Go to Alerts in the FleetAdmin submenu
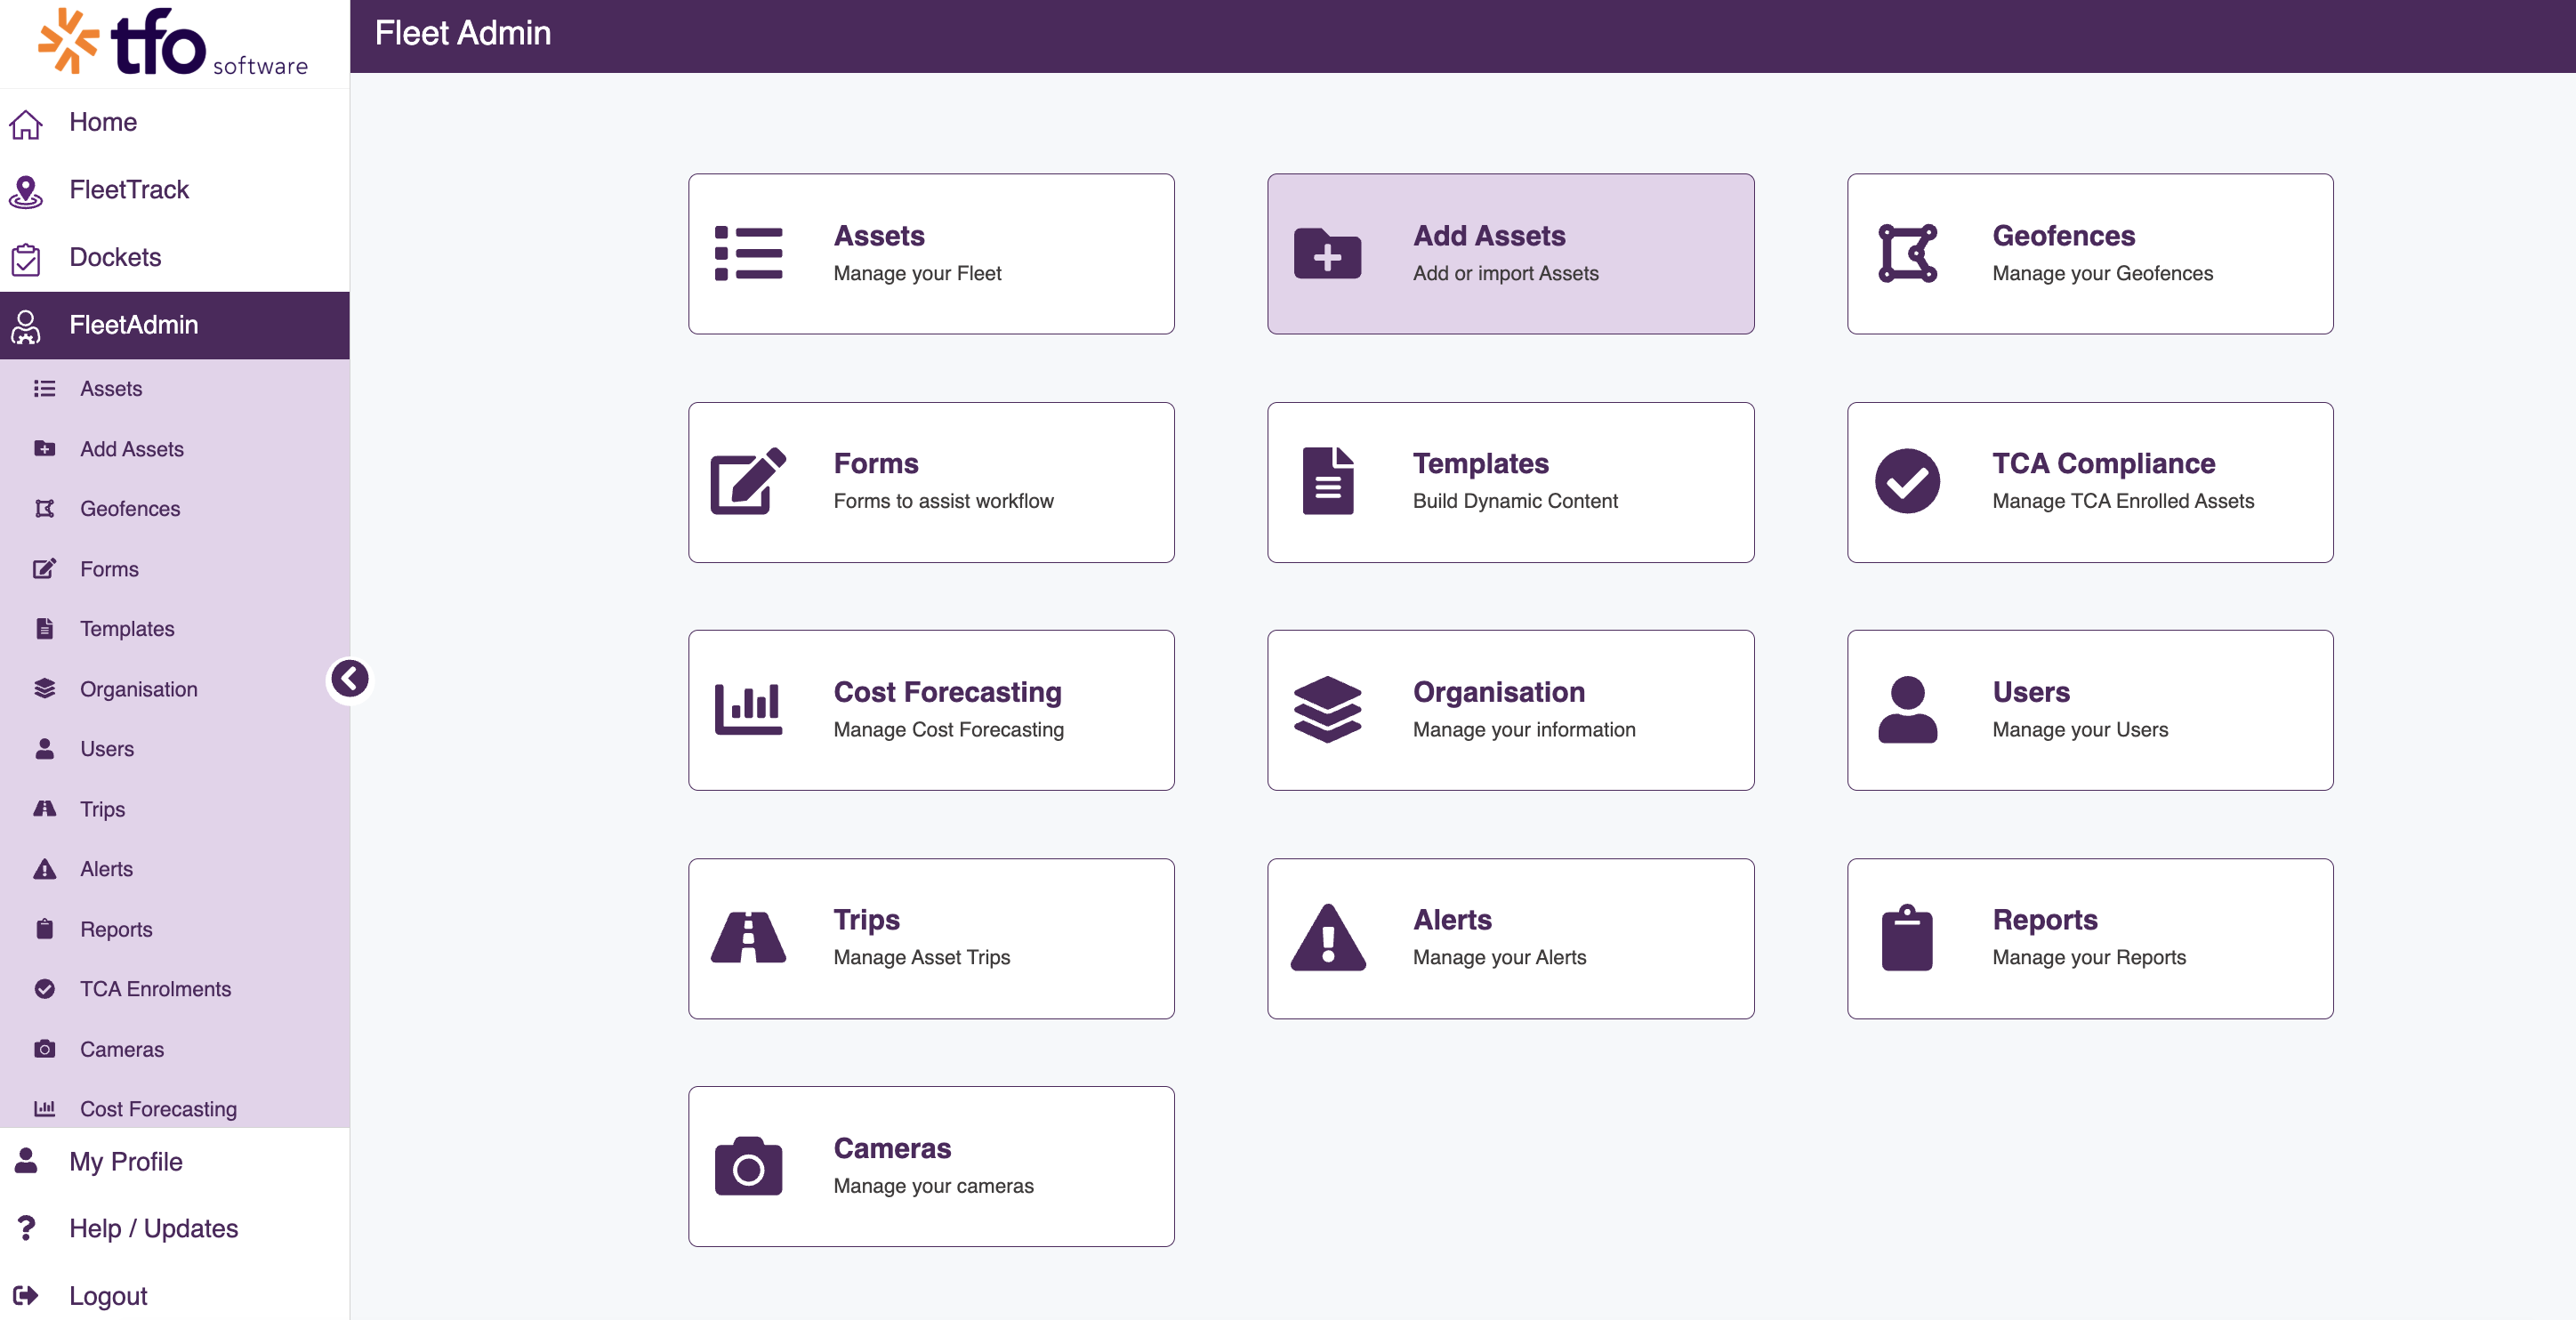Viewport: 2576px width, 1320px height. click(x=175, y=869)
